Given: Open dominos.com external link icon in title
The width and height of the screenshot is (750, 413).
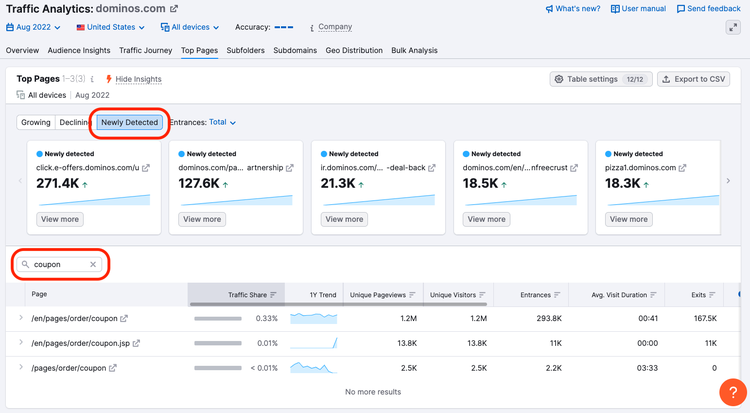Looking at the screenshot, I should tap(174, 9).
